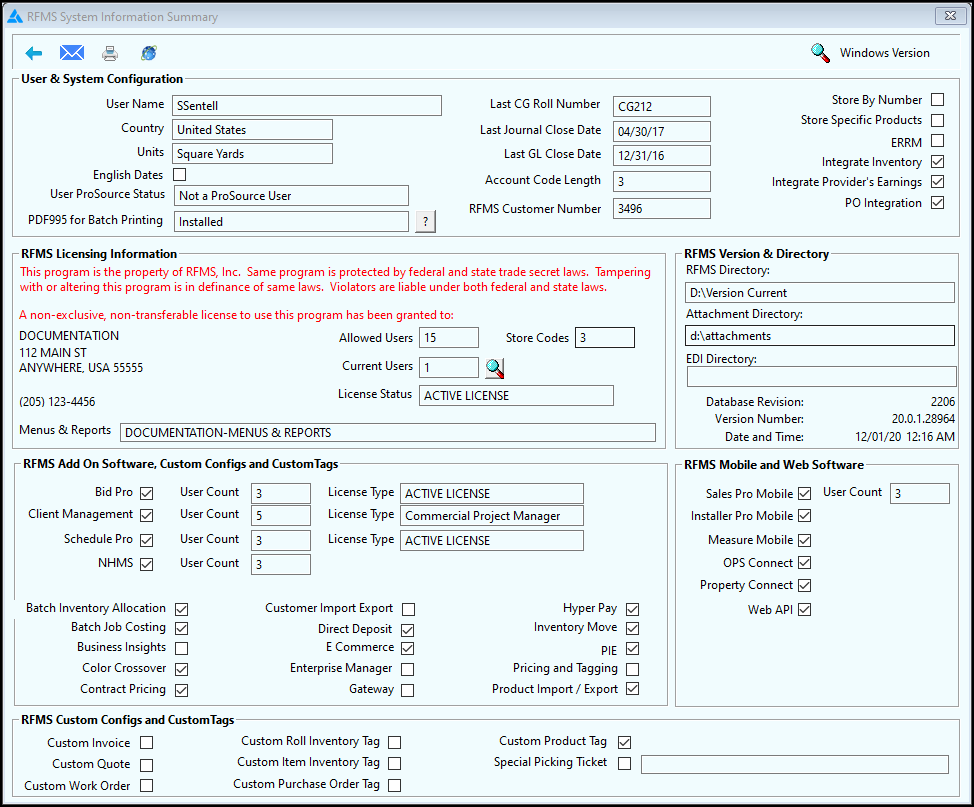Click the email envelope icon
Image resolution: width=974 pixels, height=807 pixels.
72,53
